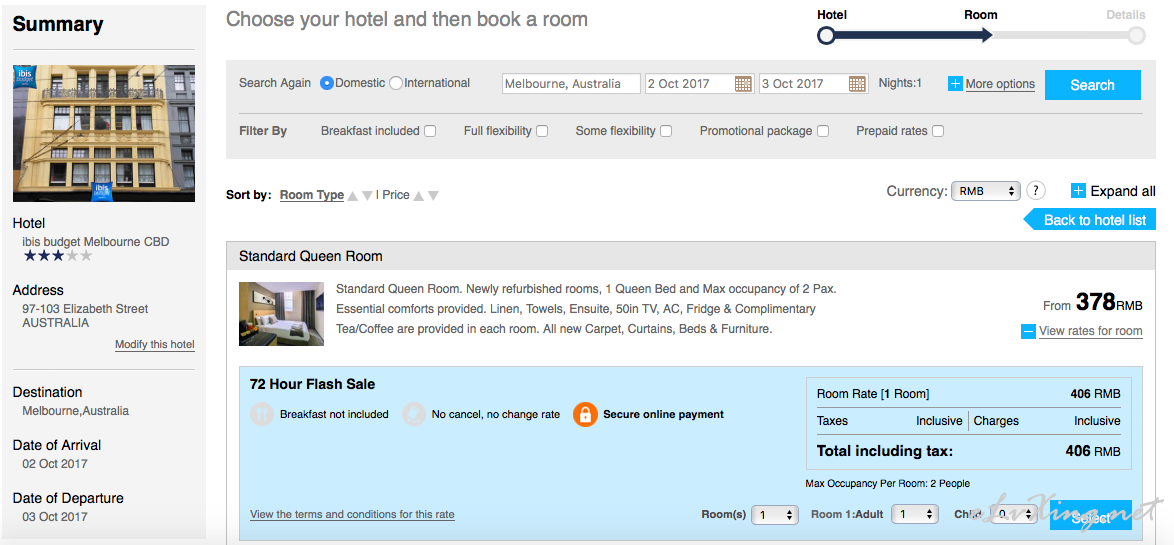Tick the Full flexibility checkbox

(x=542, y=131)
